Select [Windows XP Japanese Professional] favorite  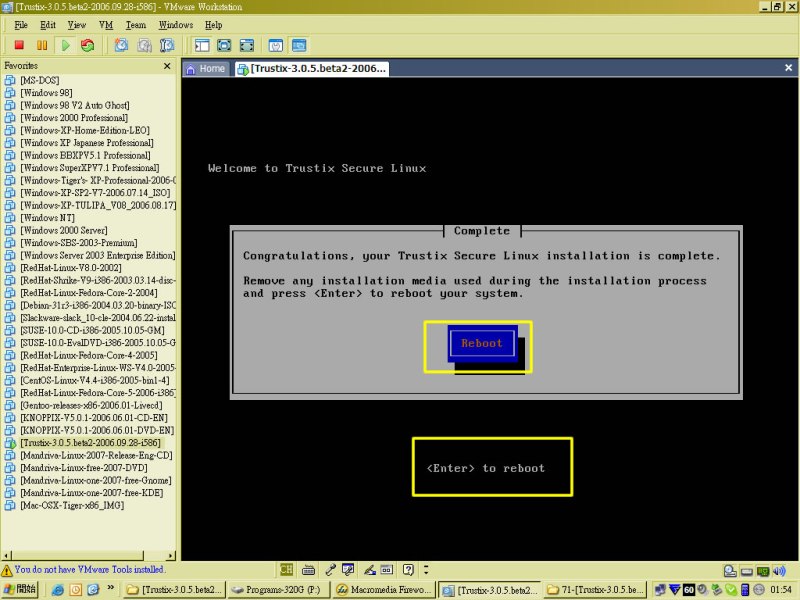[87, 143]
